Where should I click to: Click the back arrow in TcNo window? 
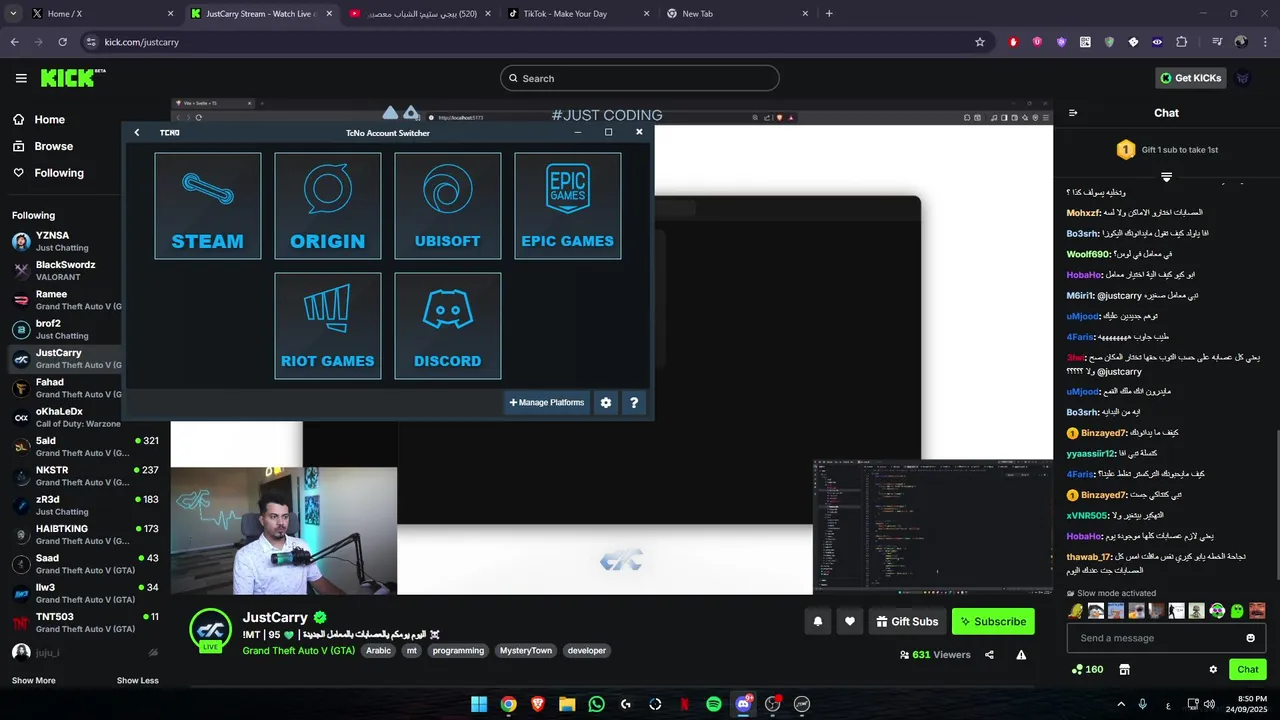(137, 132)
